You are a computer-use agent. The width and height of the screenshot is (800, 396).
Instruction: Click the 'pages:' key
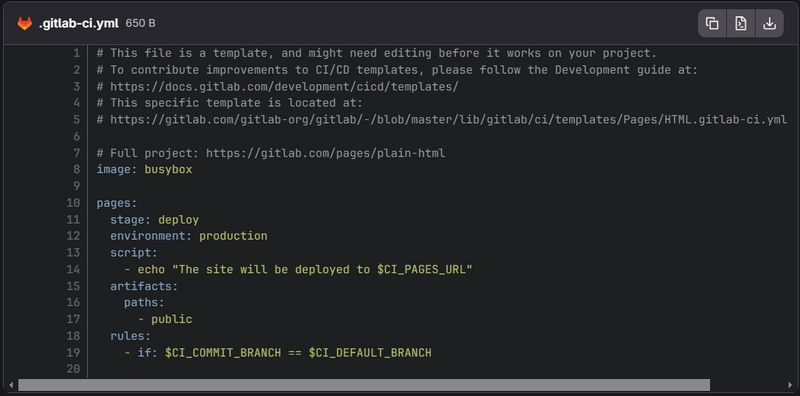click(117, 203)
